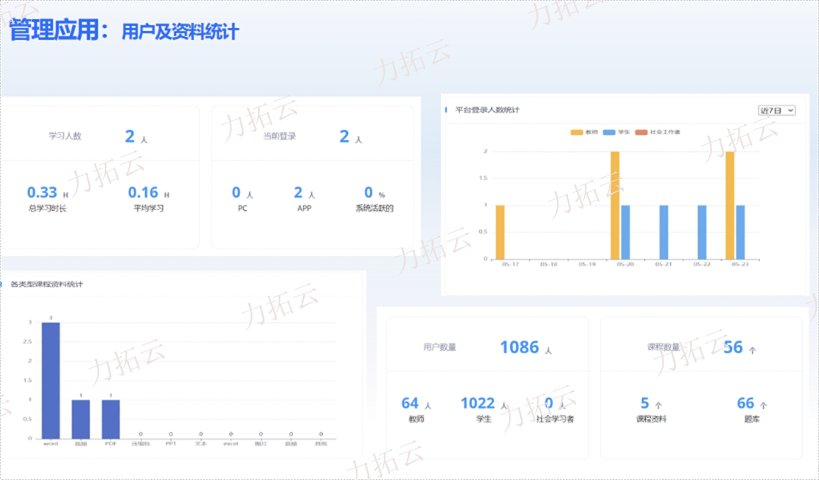Click the 0.33 total study hours value
This screenshot has height=480, width=819.
click(42, 192)
